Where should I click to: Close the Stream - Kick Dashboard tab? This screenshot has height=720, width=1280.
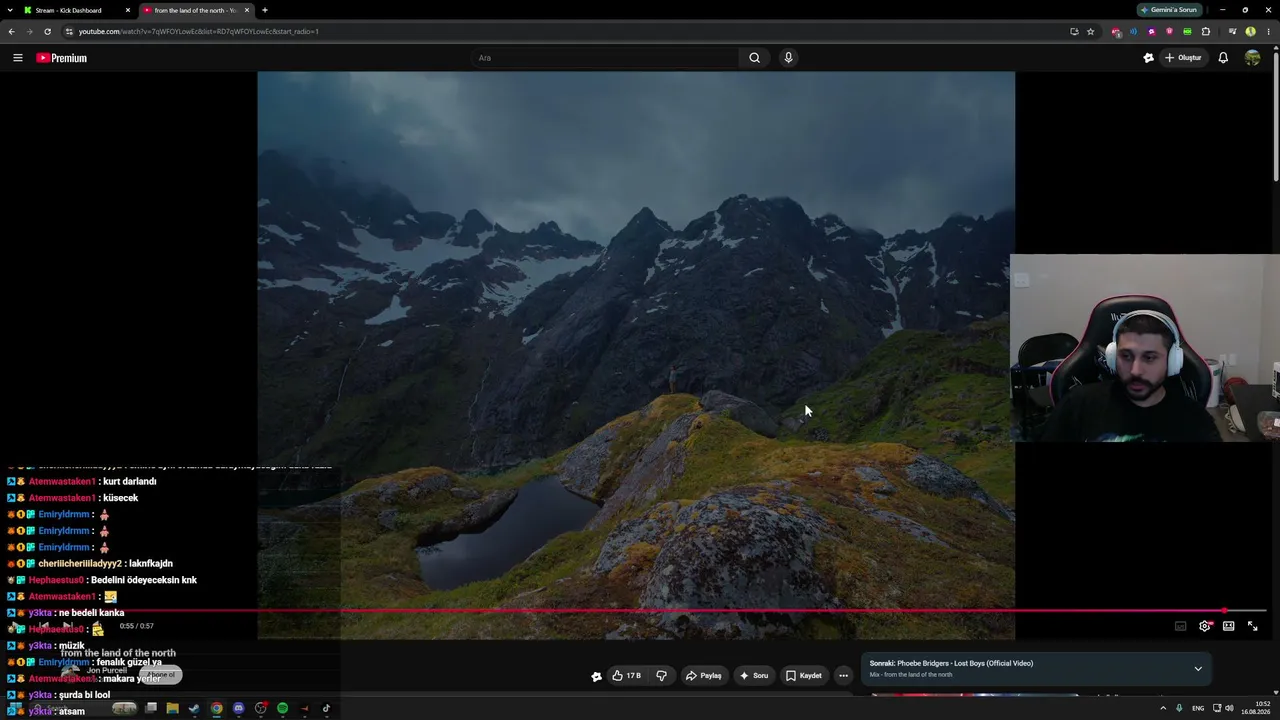pyautogui.click(x=127, y=10)
